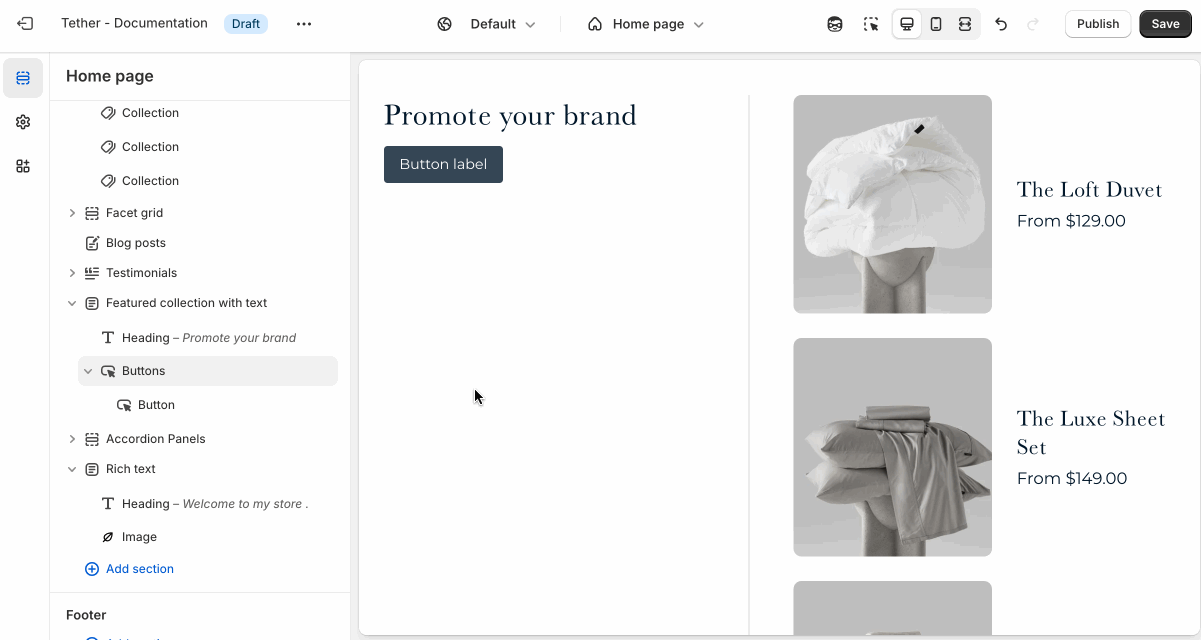Click the Save button

[x=1165, y=24]
